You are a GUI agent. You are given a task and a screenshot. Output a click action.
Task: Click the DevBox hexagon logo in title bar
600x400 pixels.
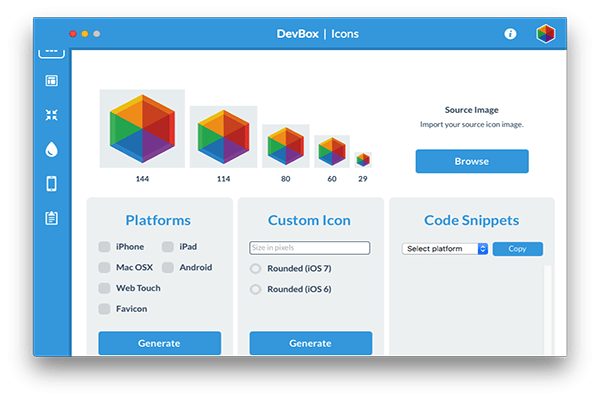(x=546, y=34)
